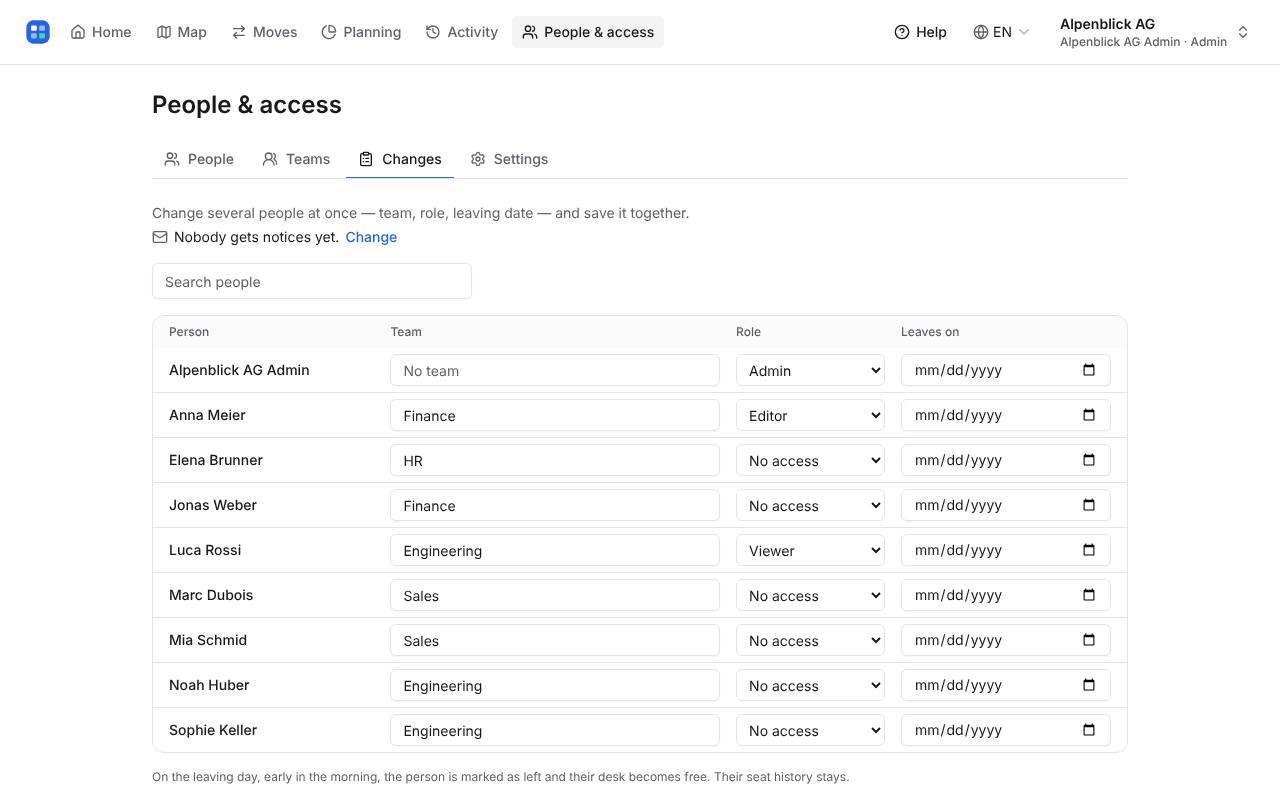The width and height of the screenshot is (1280, 800).
Task: Open calendar picker in Sophie Keller's row
Action: (1089, 730)
